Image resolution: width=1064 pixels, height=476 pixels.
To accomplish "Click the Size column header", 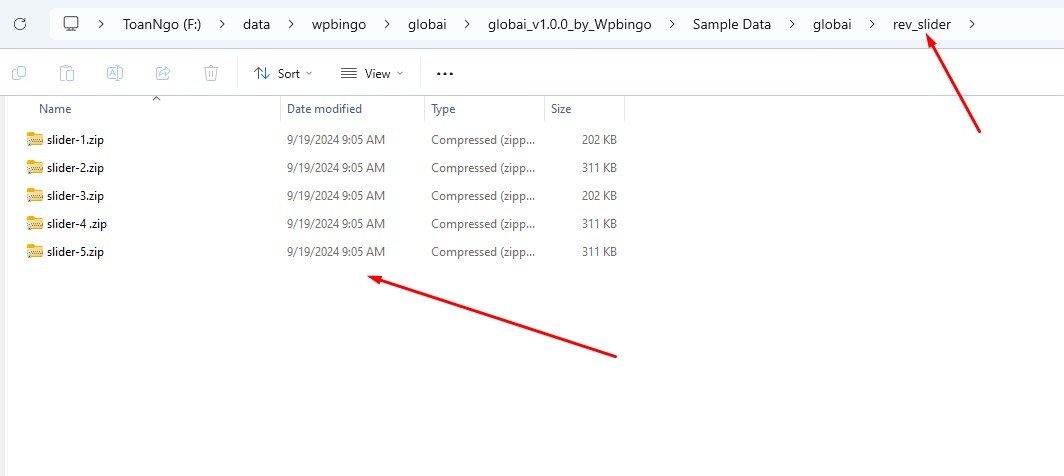I will tap(561, 108).
